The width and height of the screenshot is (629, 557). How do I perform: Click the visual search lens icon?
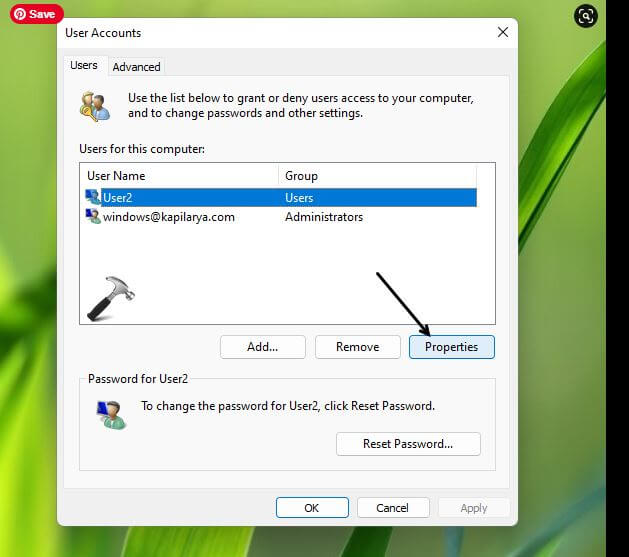coord(586,16)
